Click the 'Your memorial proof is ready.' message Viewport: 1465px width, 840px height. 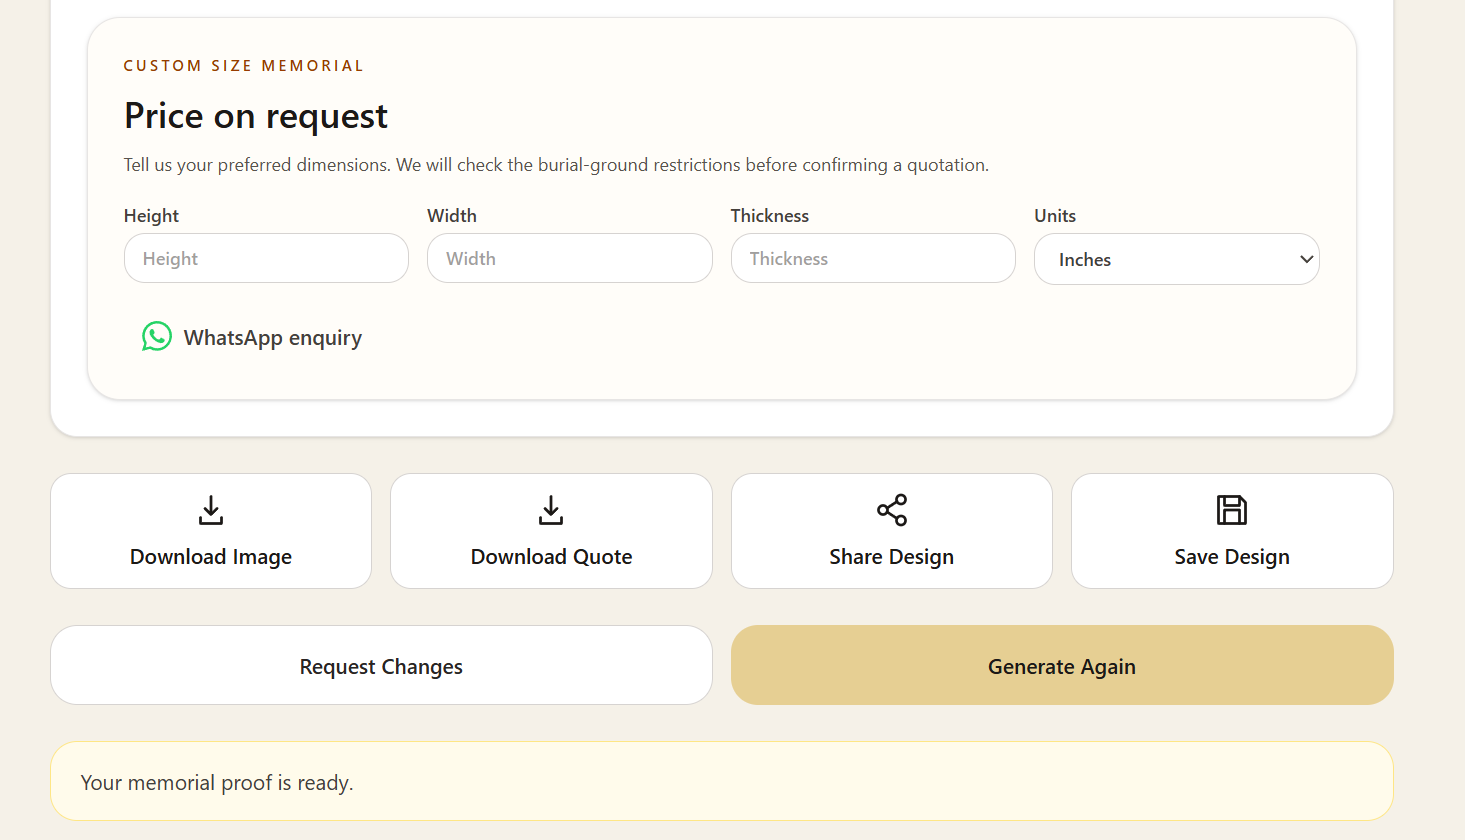(x=217, y=782)
